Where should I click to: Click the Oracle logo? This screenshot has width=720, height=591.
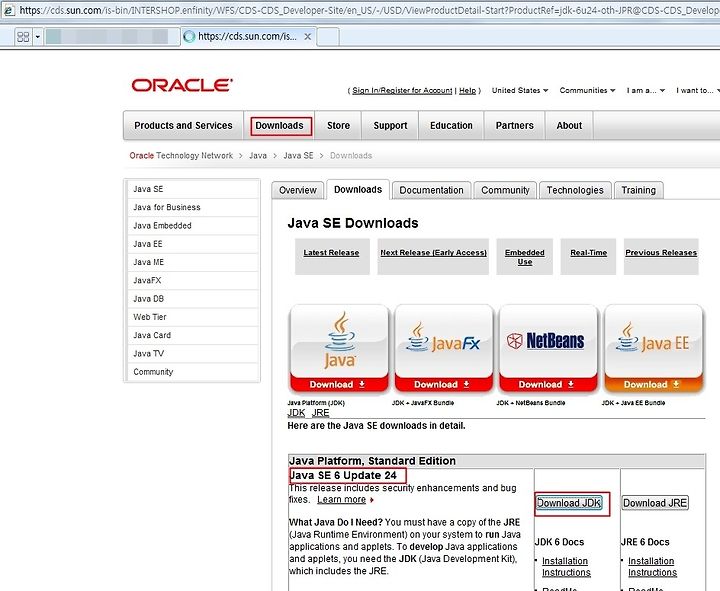[x=182, y=85]
